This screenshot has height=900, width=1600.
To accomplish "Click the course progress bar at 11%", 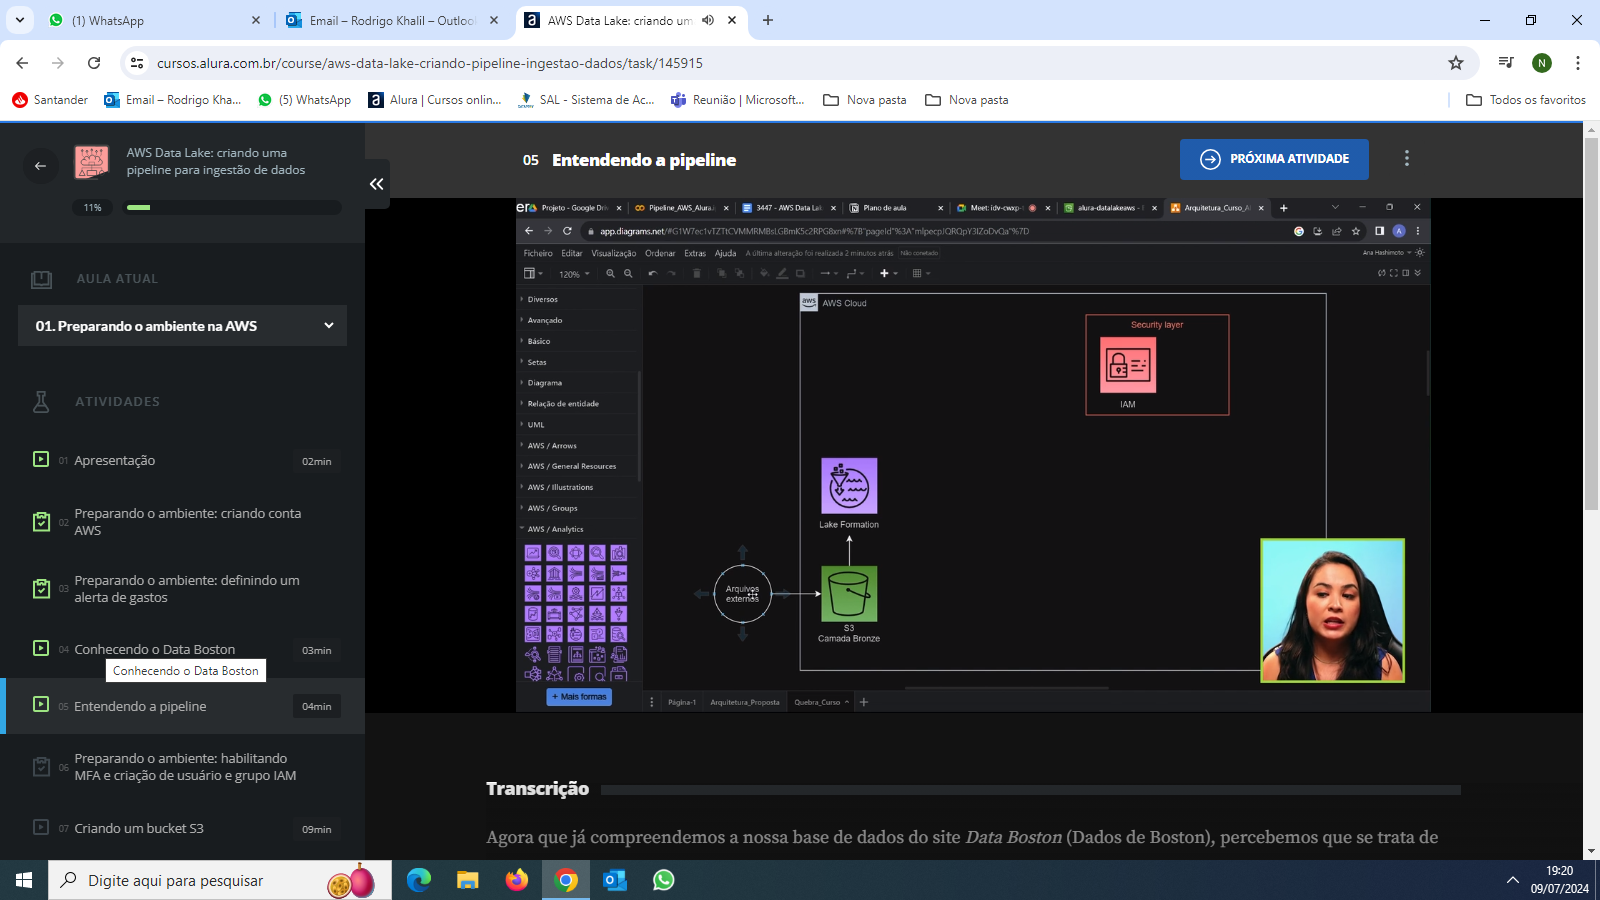I will pyautogui.click(x=232, y=208).
